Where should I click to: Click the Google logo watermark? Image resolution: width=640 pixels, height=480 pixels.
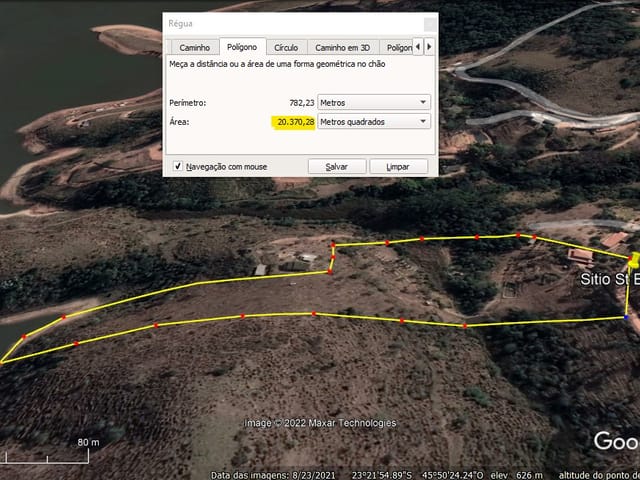(x=615, y=441)
